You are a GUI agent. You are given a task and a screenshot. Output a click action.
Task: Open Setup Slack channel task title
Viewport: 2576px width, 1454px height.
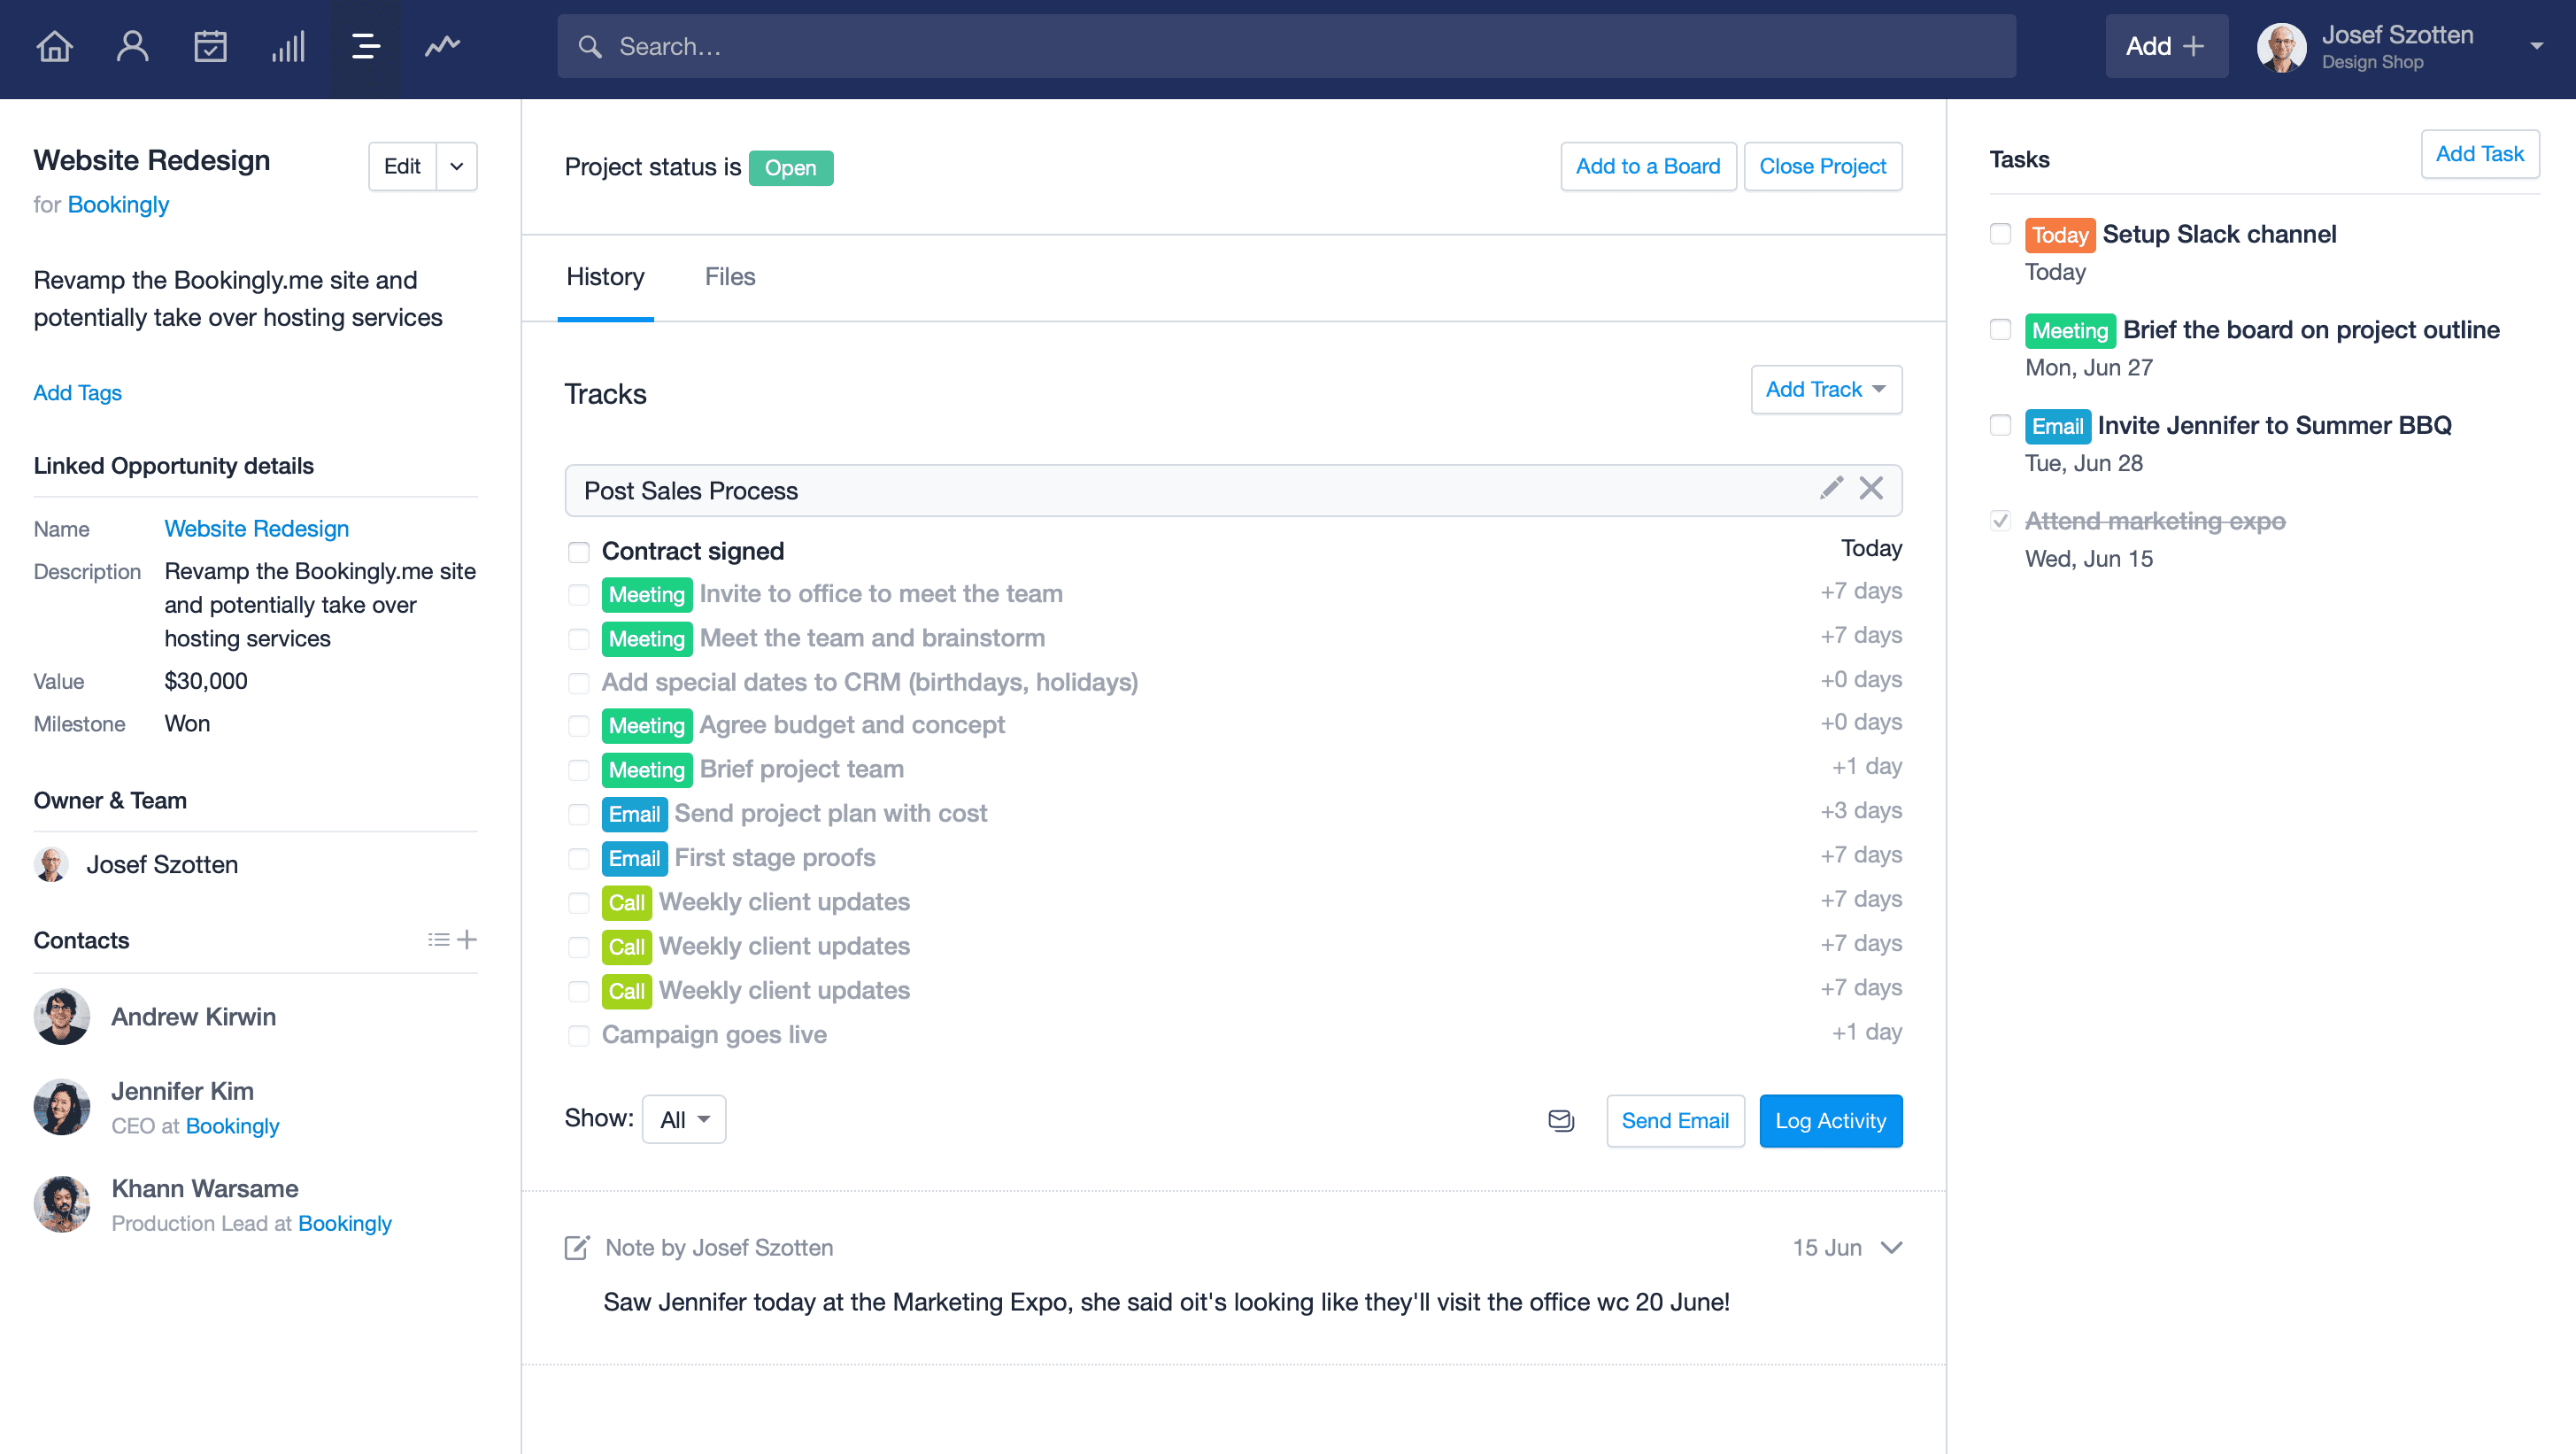coord(2219,234)
